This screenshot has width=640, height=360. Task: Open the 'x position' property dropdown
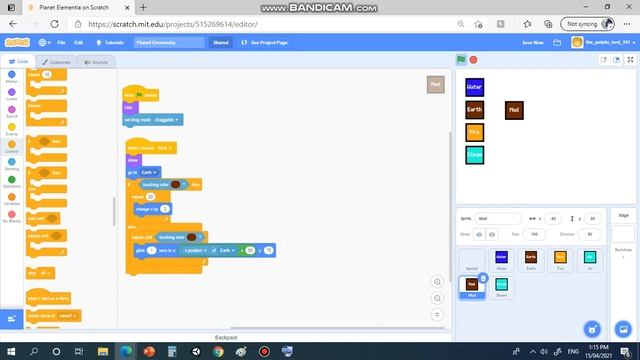point(196,250)
